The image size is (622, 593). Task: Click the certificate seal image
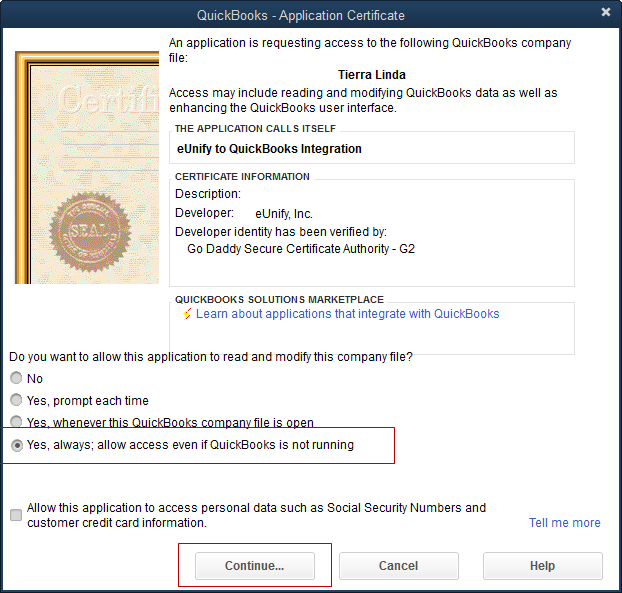(90, 232)
